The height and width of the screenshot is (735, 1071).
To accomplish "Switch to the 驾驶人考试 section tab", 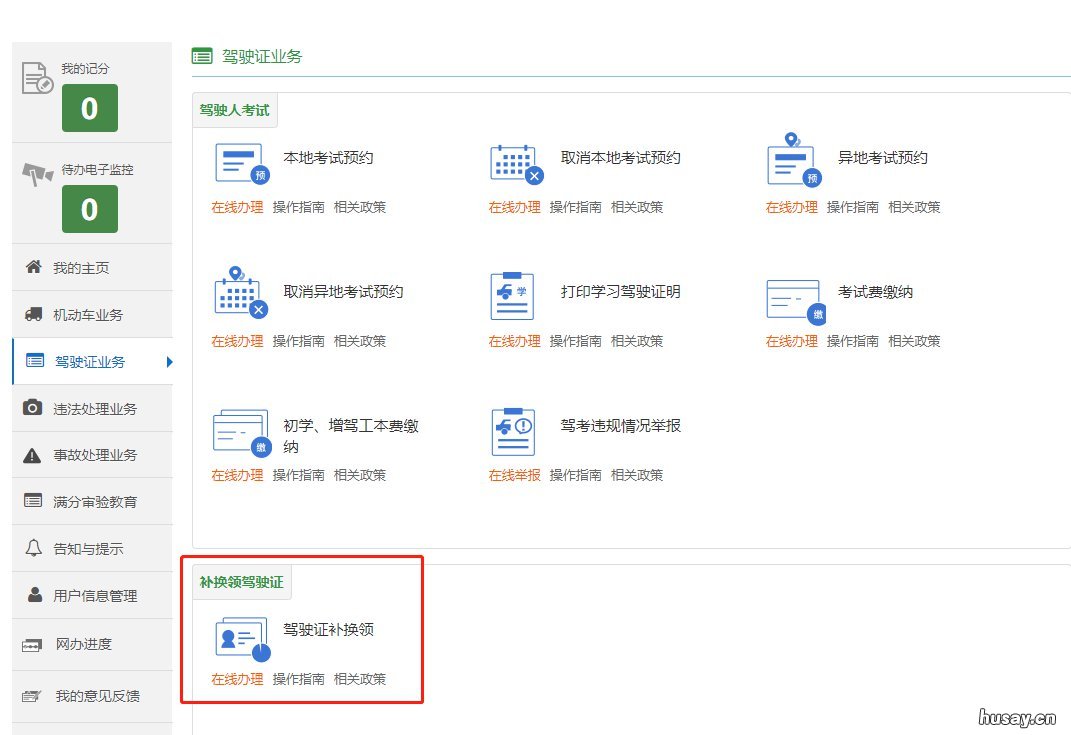I will point(235,110).
